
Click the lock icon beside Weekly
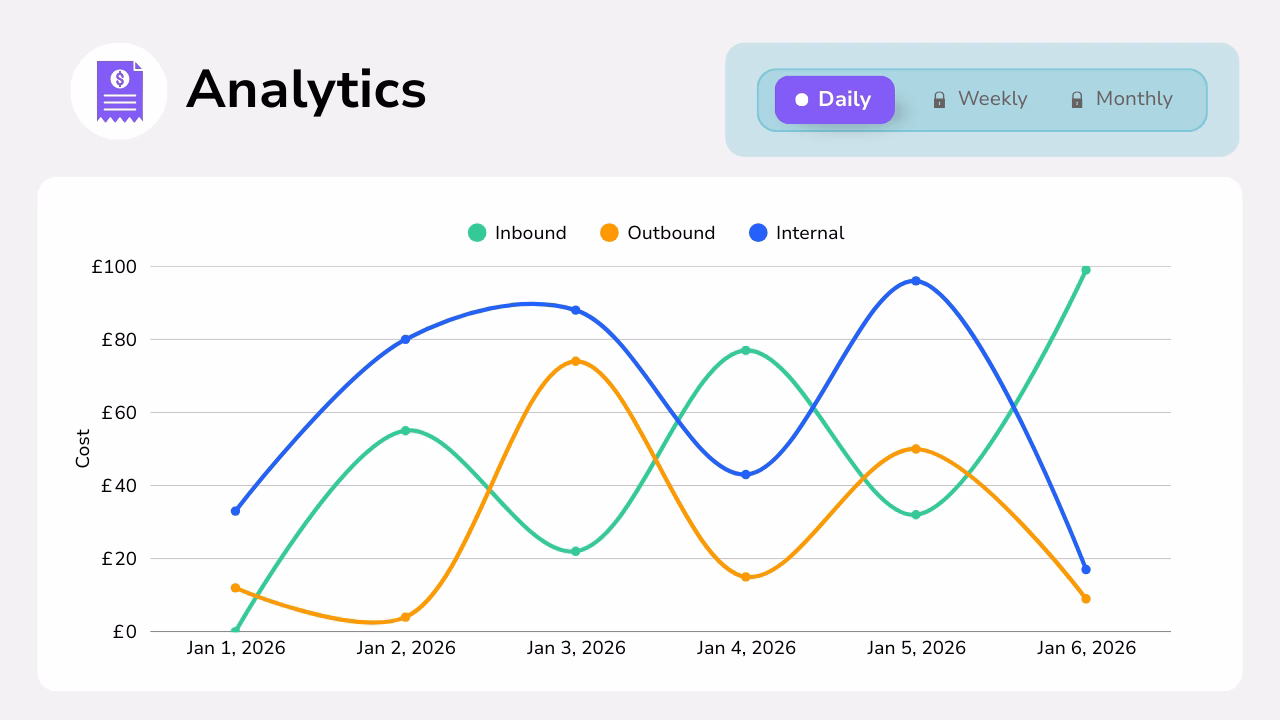(x=938, y=99)
